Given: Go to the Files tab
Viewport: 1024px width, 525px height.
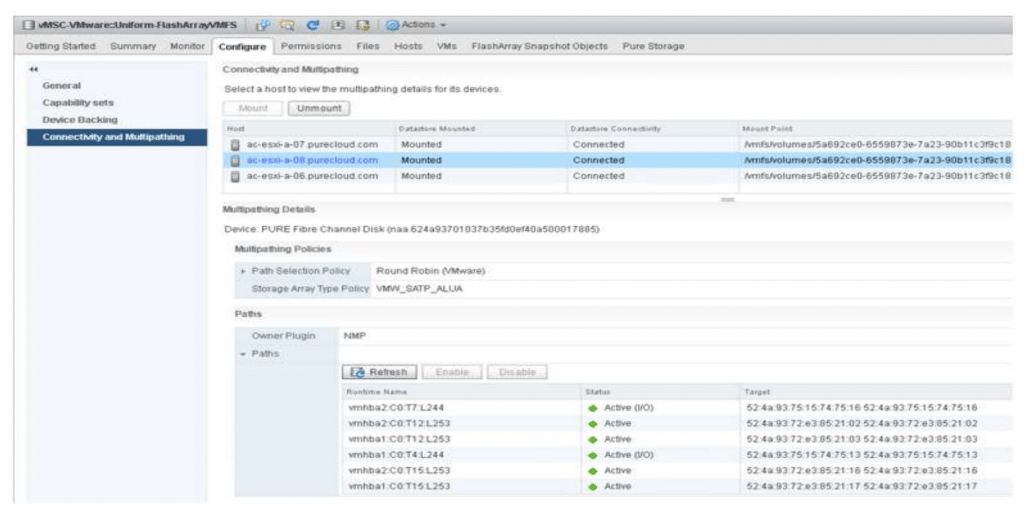Looking at the screenshot, I should pos(368,46).
